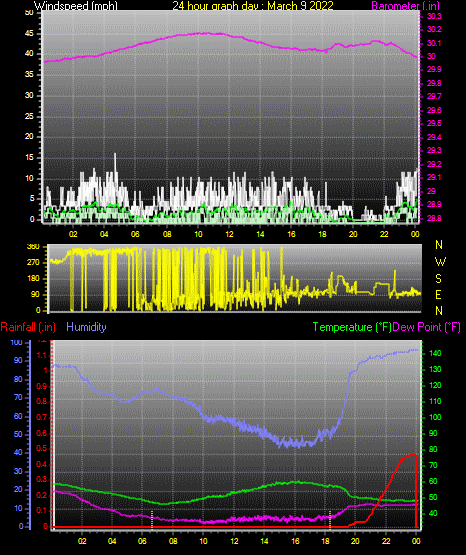Click the magenta "Dew Point (°F)" legend label
Screen dimensions: 466x555
tap(427, 327)
